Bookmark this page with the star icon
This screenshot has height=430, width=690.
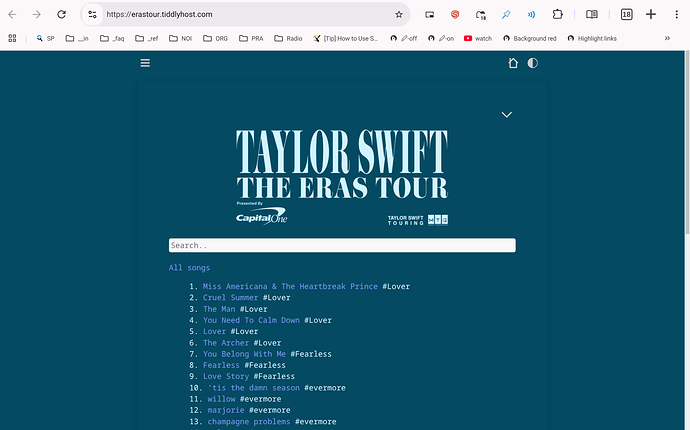(399, 15)
